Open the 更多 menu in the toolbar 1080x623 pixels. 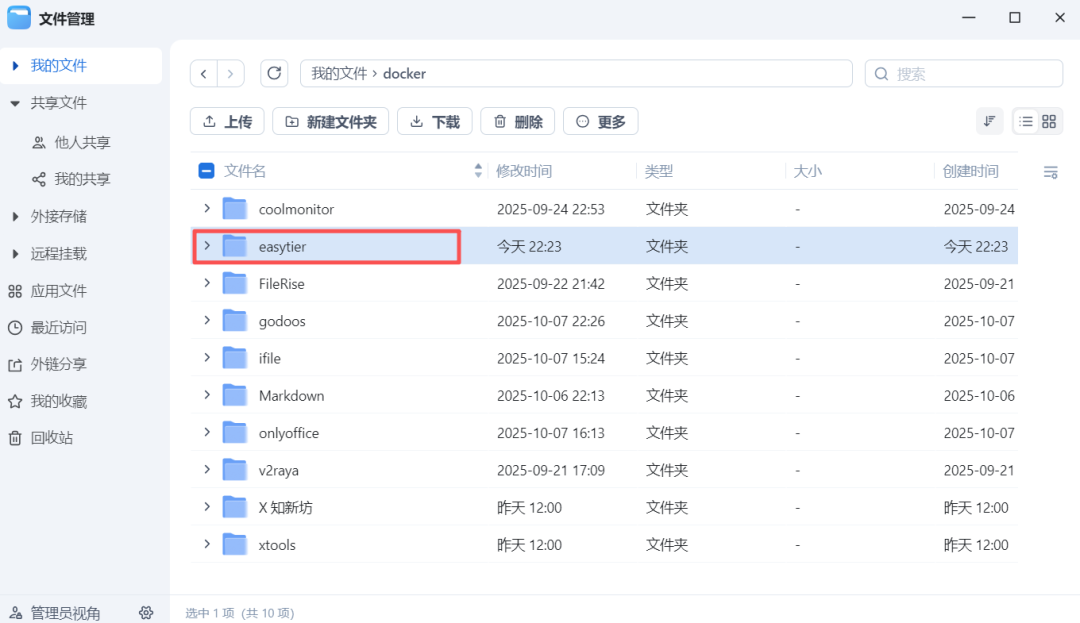tap(600, 121)
